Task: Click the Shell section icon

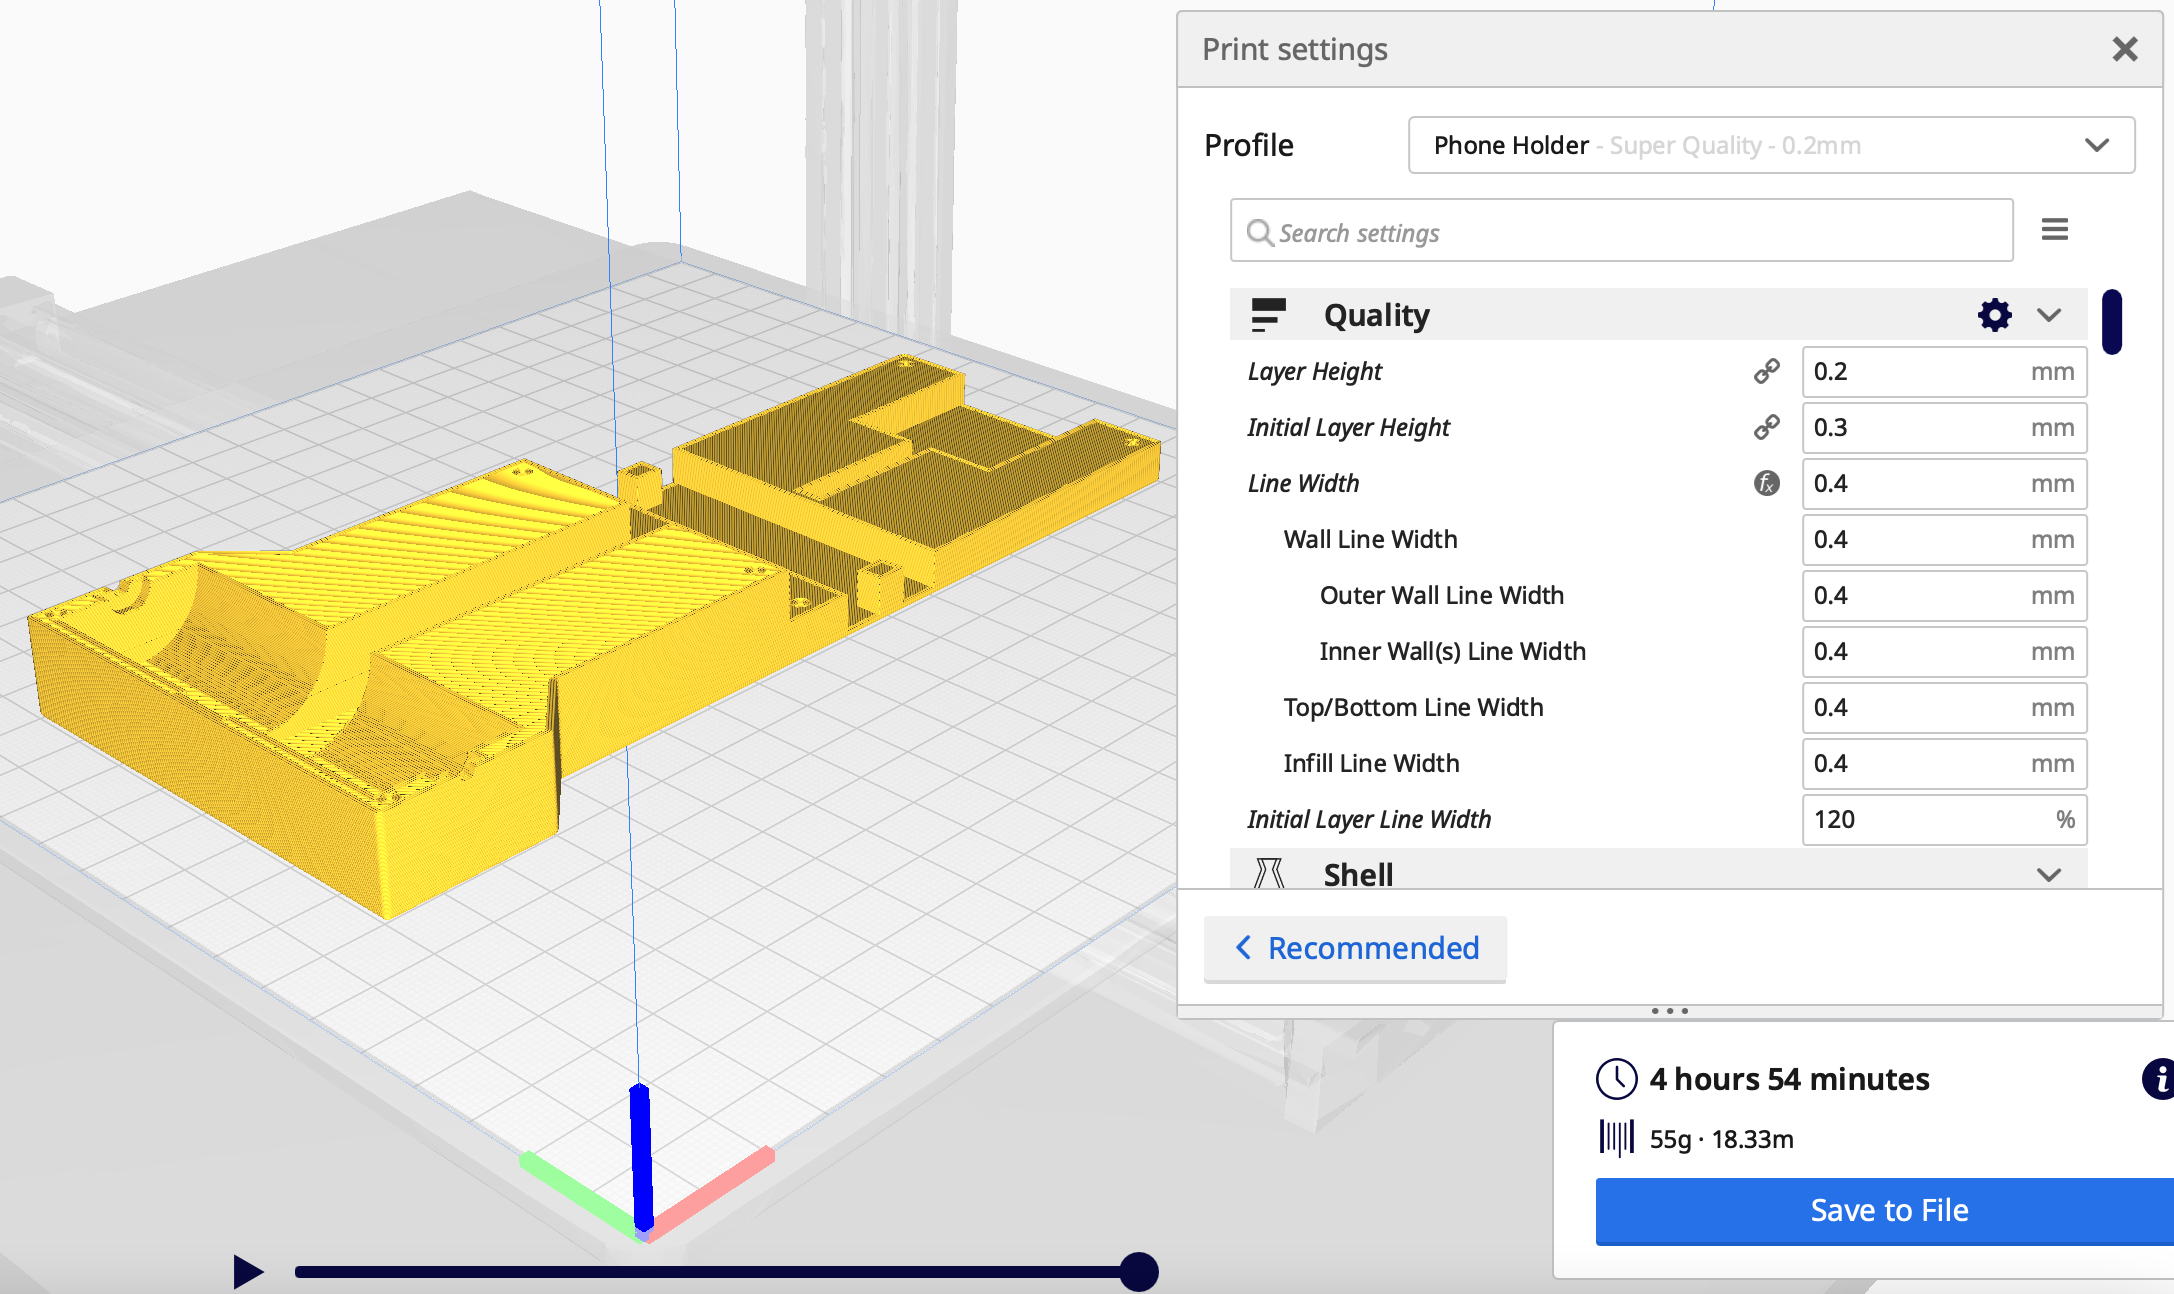Action: pyautogui.click(x=1269, y=875)
